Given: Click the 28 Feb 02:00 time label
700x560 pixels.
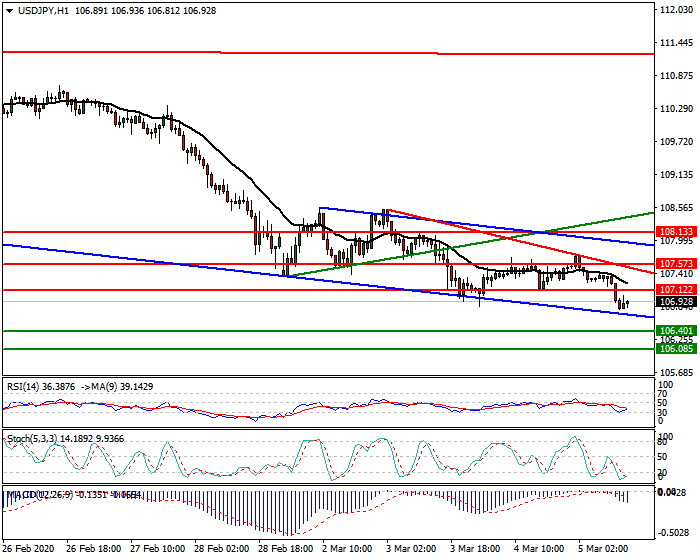Looking at the screenshot, I should click(222, 549).
